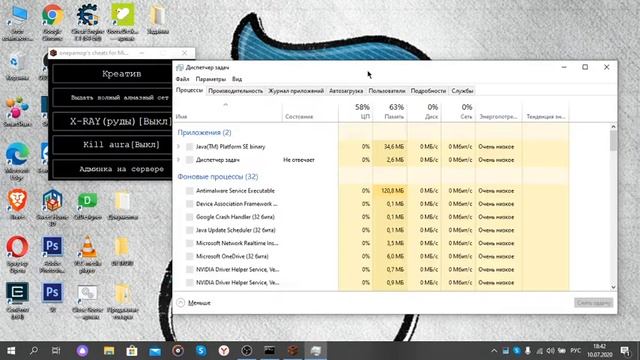The width and height of the screenshot is (640, 360).
Task: Open File Explorer from the taskbar
Action: coord(109,351)
